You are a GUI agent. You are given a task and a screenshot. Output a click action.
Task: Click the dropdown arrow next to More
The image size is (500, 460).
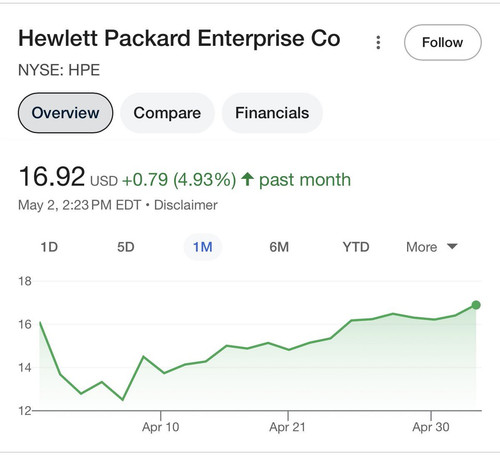click(x=452, y=247)
